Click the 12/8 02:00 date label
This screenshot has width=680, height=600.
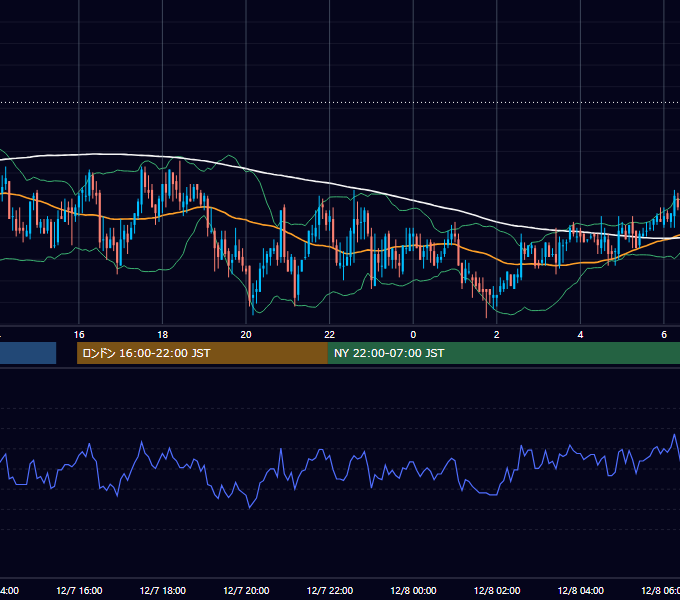[497, 591]
